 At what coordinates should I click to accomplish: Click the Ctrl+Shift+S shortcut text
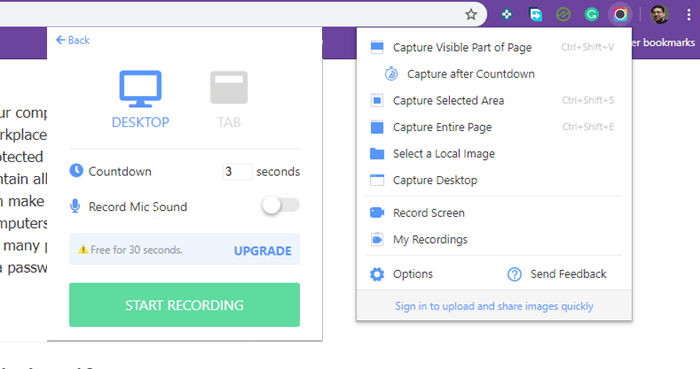coord(588,100)
